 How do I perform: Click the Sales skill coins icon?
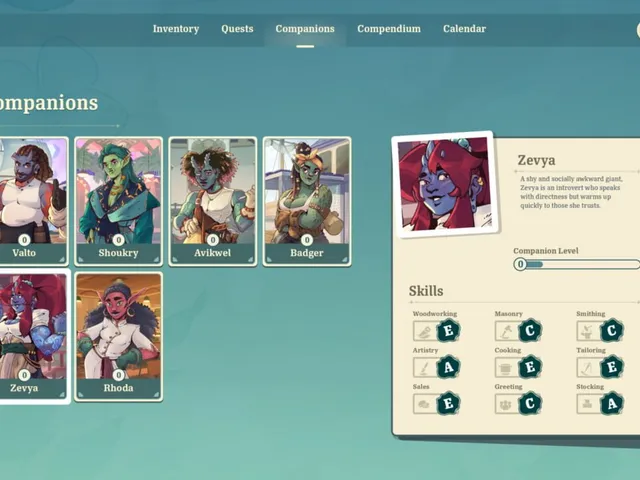pyautogui.click(x=425, y=404)
